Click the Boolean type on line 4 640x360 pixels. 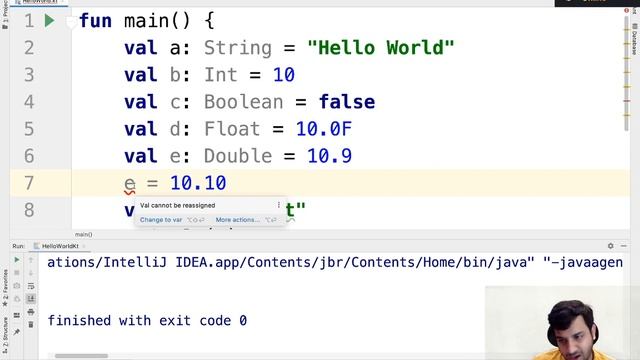click(244, 102)
